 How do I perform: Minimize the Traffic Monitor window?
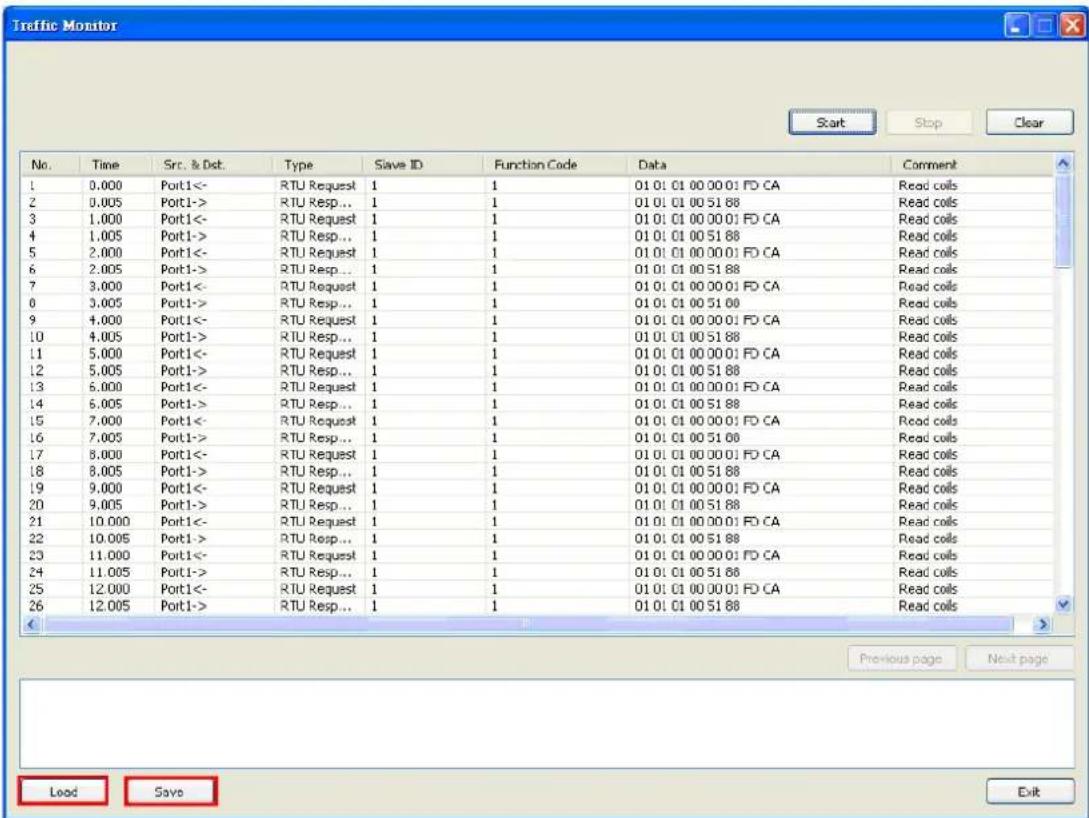point(1017,26)
